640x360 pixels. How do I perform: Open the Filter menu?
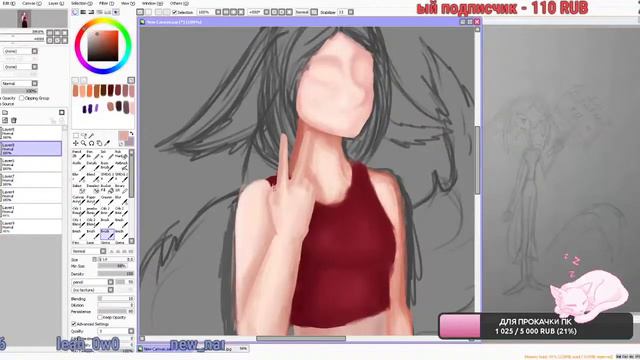(106, 3)
